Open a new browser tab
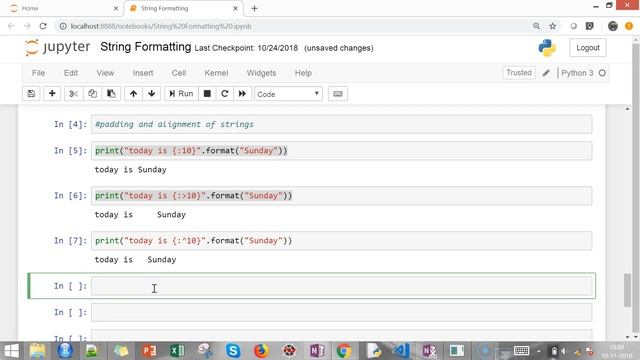Screen dimensions: 640x360 pyautogui.click(x=254, y=8)
